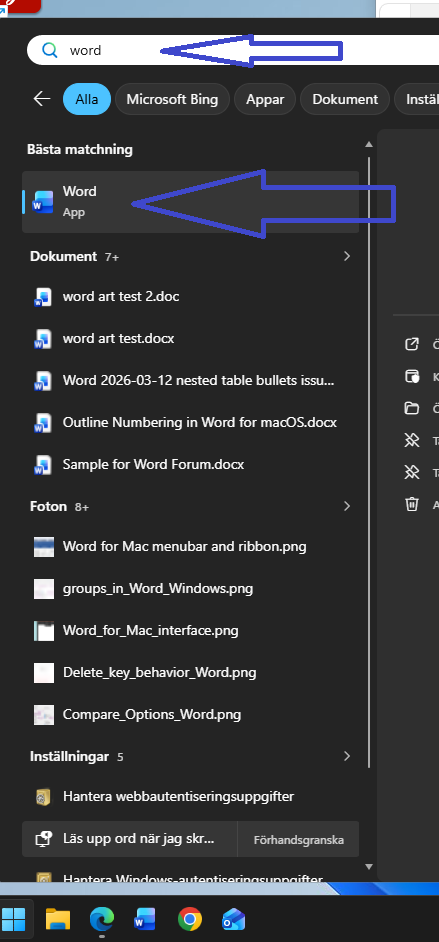Click the Förhandsgranska button

[298, 839]
